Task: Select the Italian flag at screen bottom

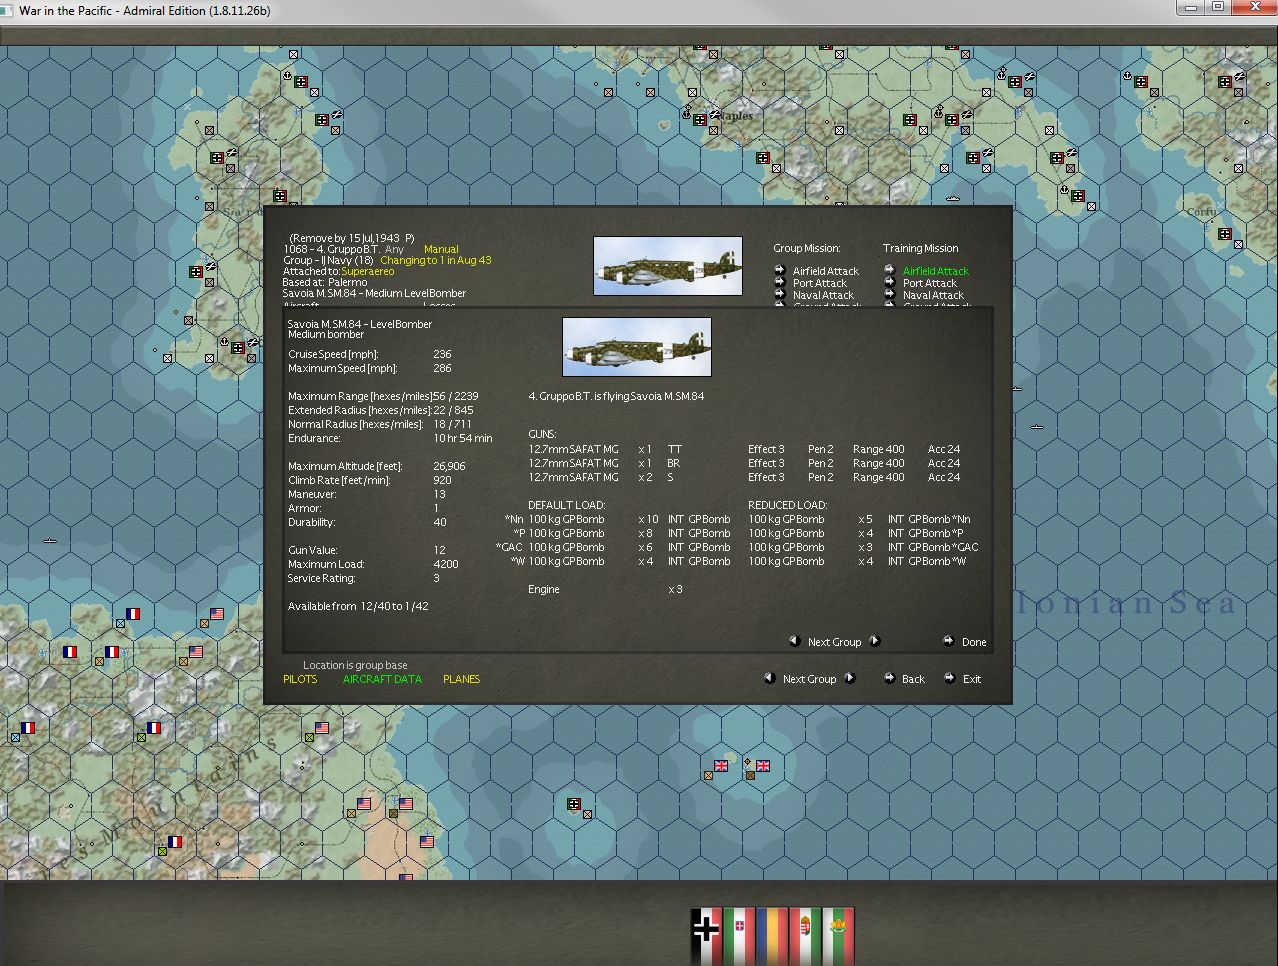Action: (x=739, y=936)
